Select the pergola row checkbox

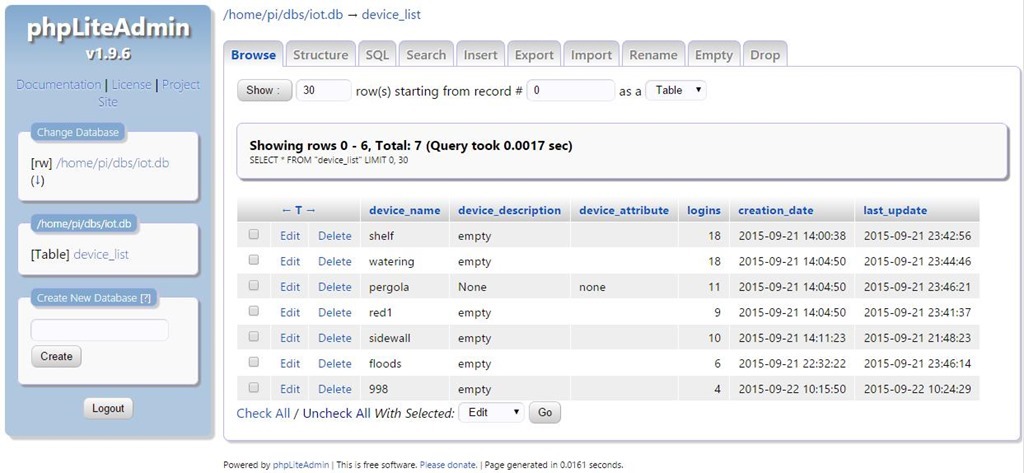pos(254,285)
